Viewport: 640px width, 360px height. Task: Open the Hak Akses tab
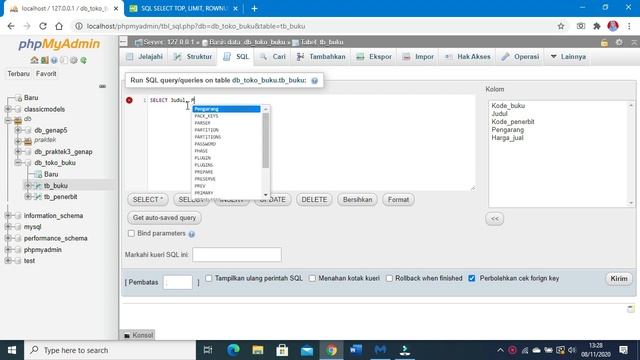pos(468,57)
